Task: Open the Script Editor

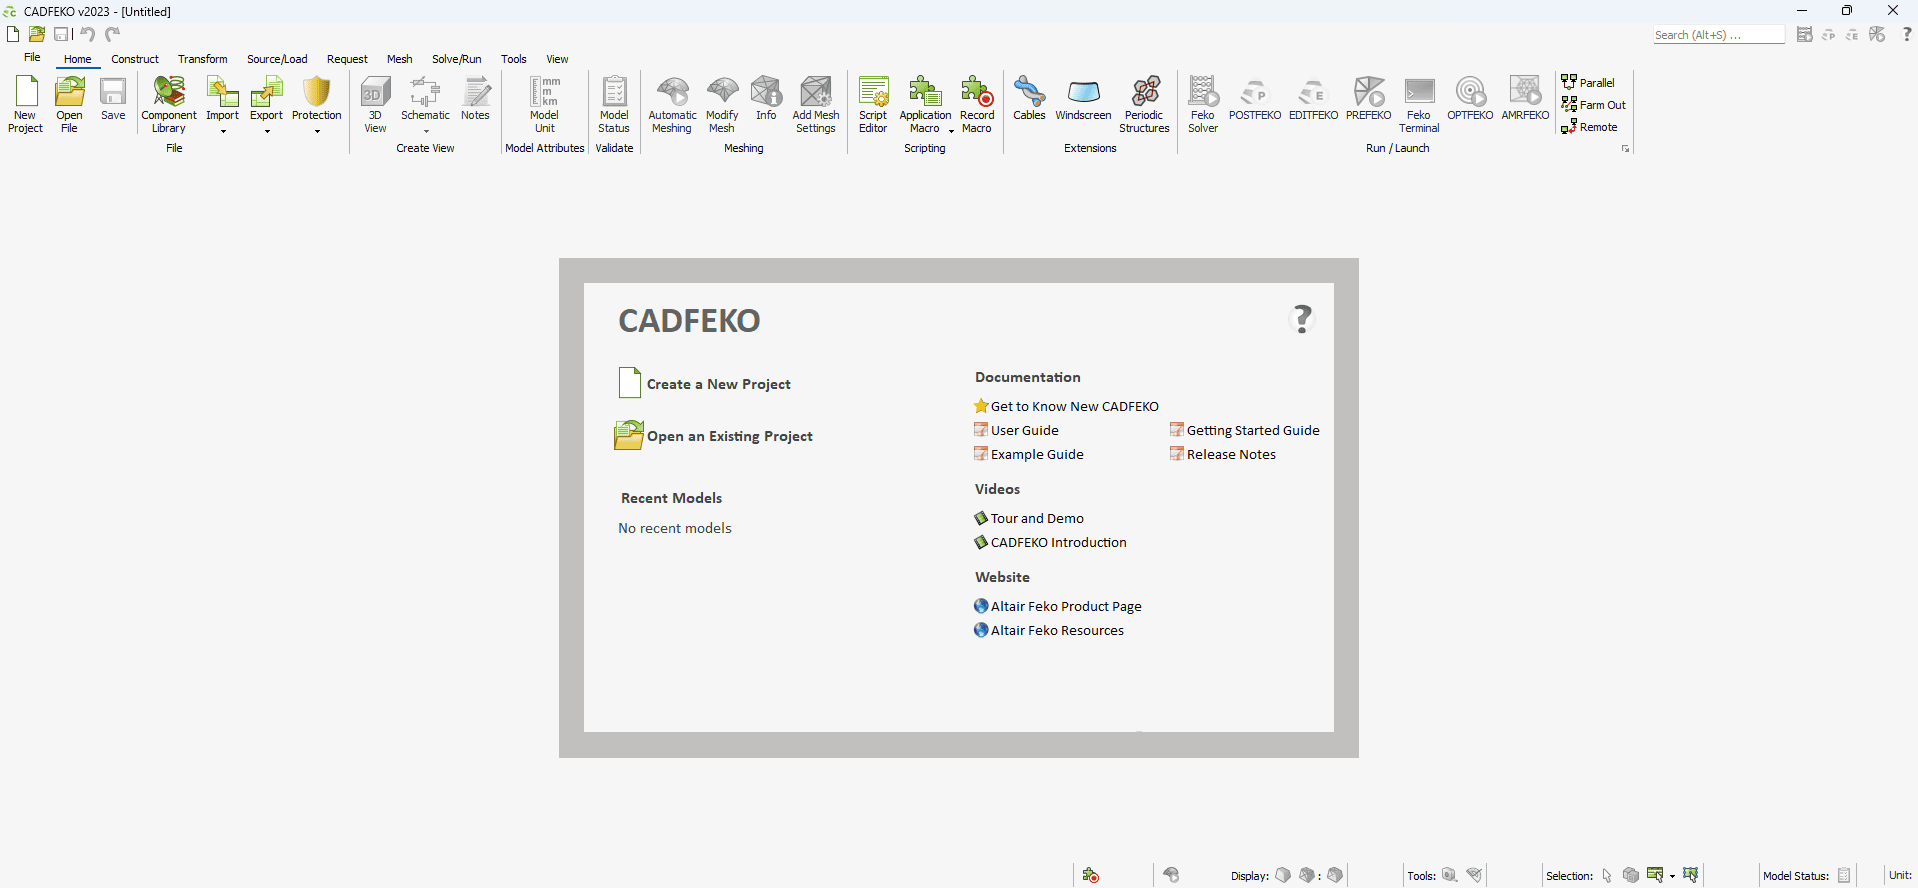Action: [x=873, y=104]
